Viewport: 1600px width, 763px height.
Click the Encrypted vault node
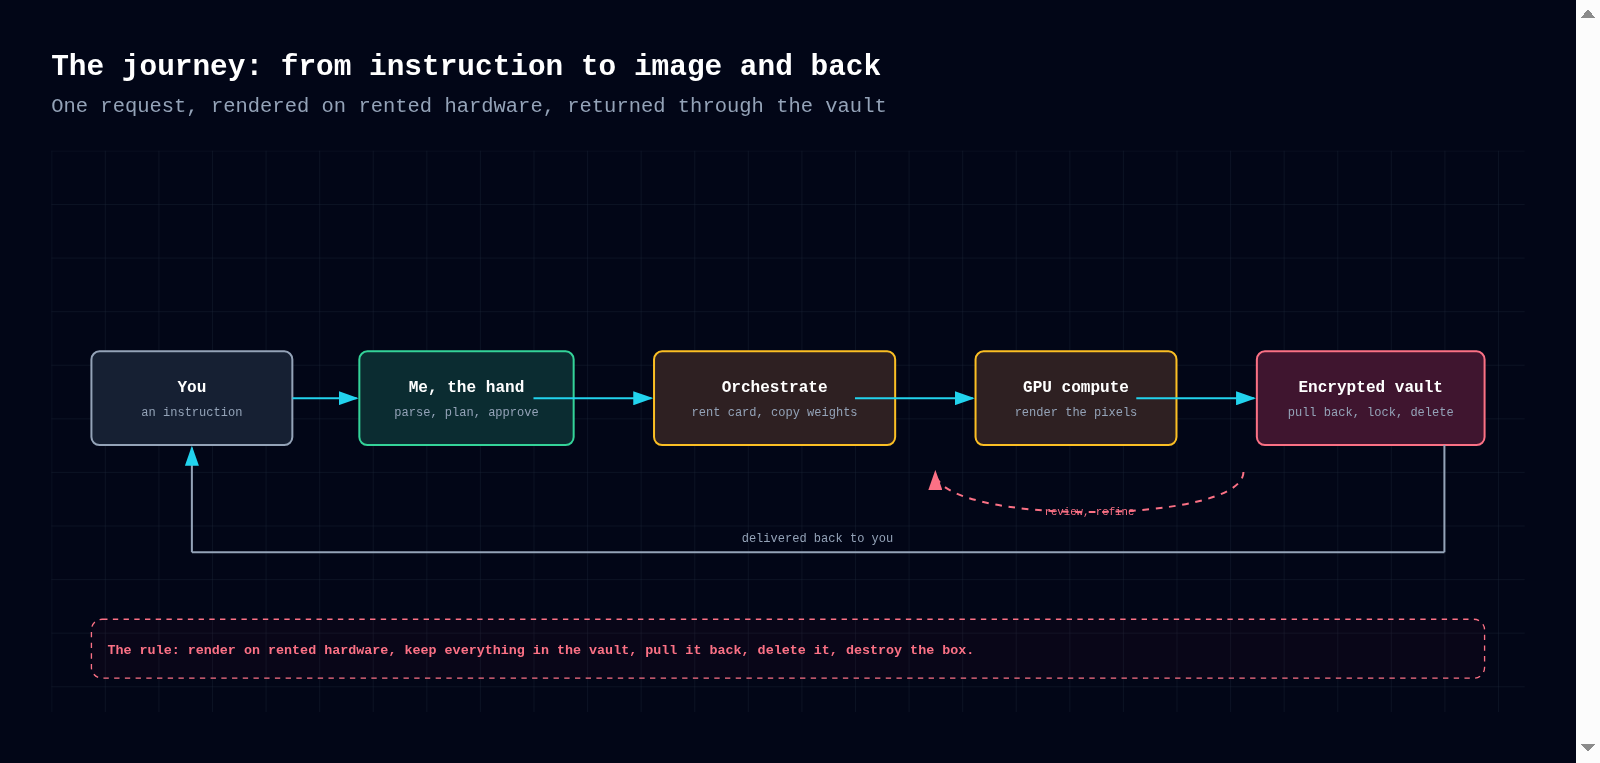1371,398
